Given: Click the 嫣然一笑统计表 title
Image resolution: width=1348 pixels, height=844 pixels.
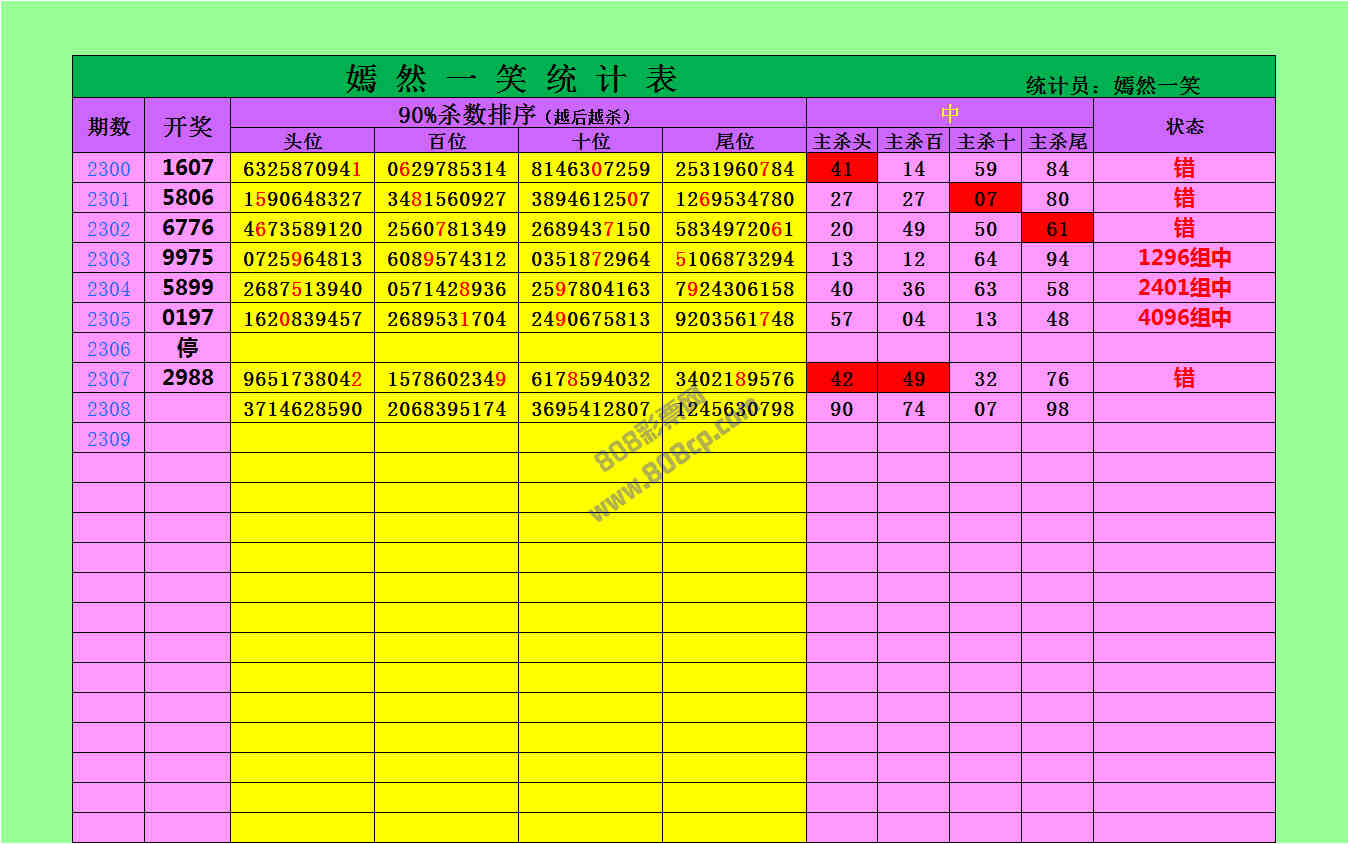Looking at the screenshot, I should coord(512,79).
